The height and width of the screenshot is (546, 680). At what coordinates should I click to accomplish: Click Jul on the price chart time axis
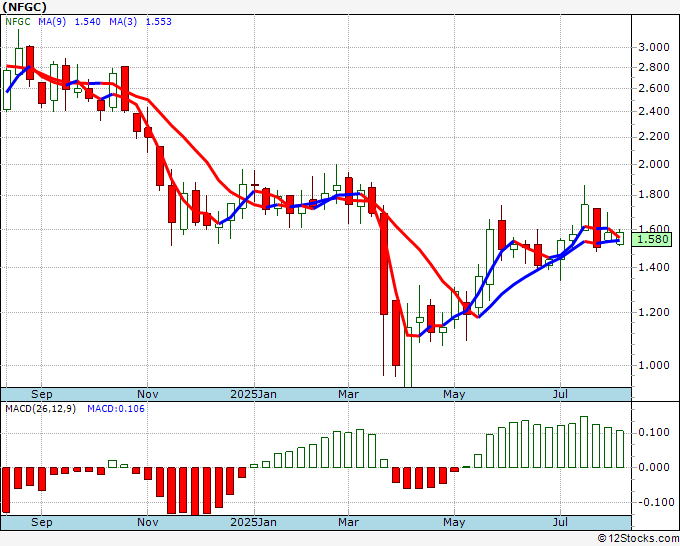point(560,394)
